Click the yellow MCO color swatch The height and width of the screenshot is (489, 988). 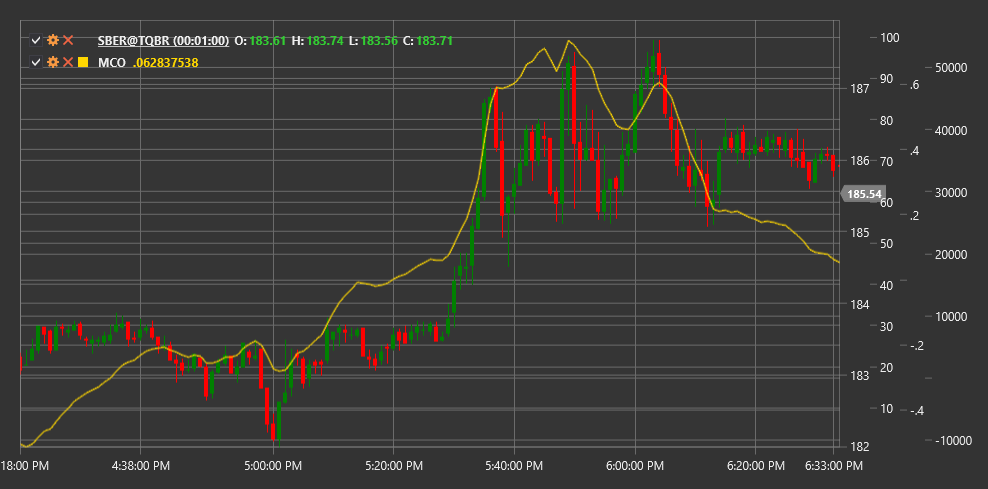(83, 62)
